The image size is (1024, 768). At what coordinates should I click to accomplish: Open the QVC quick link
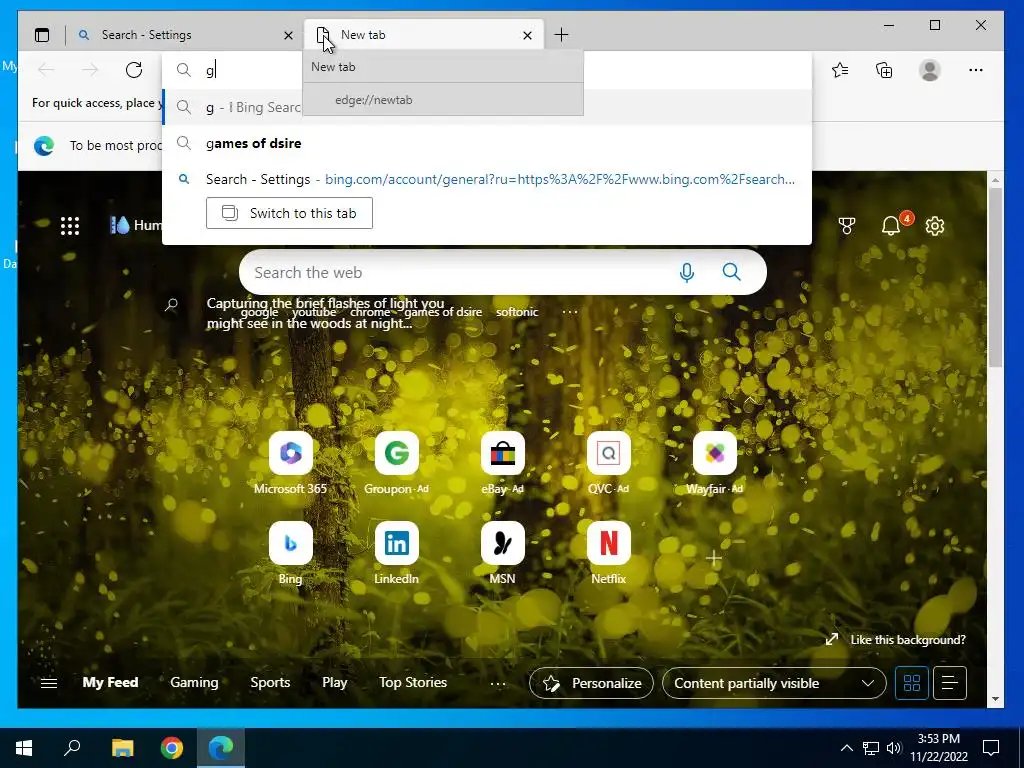tap(609, 463)
